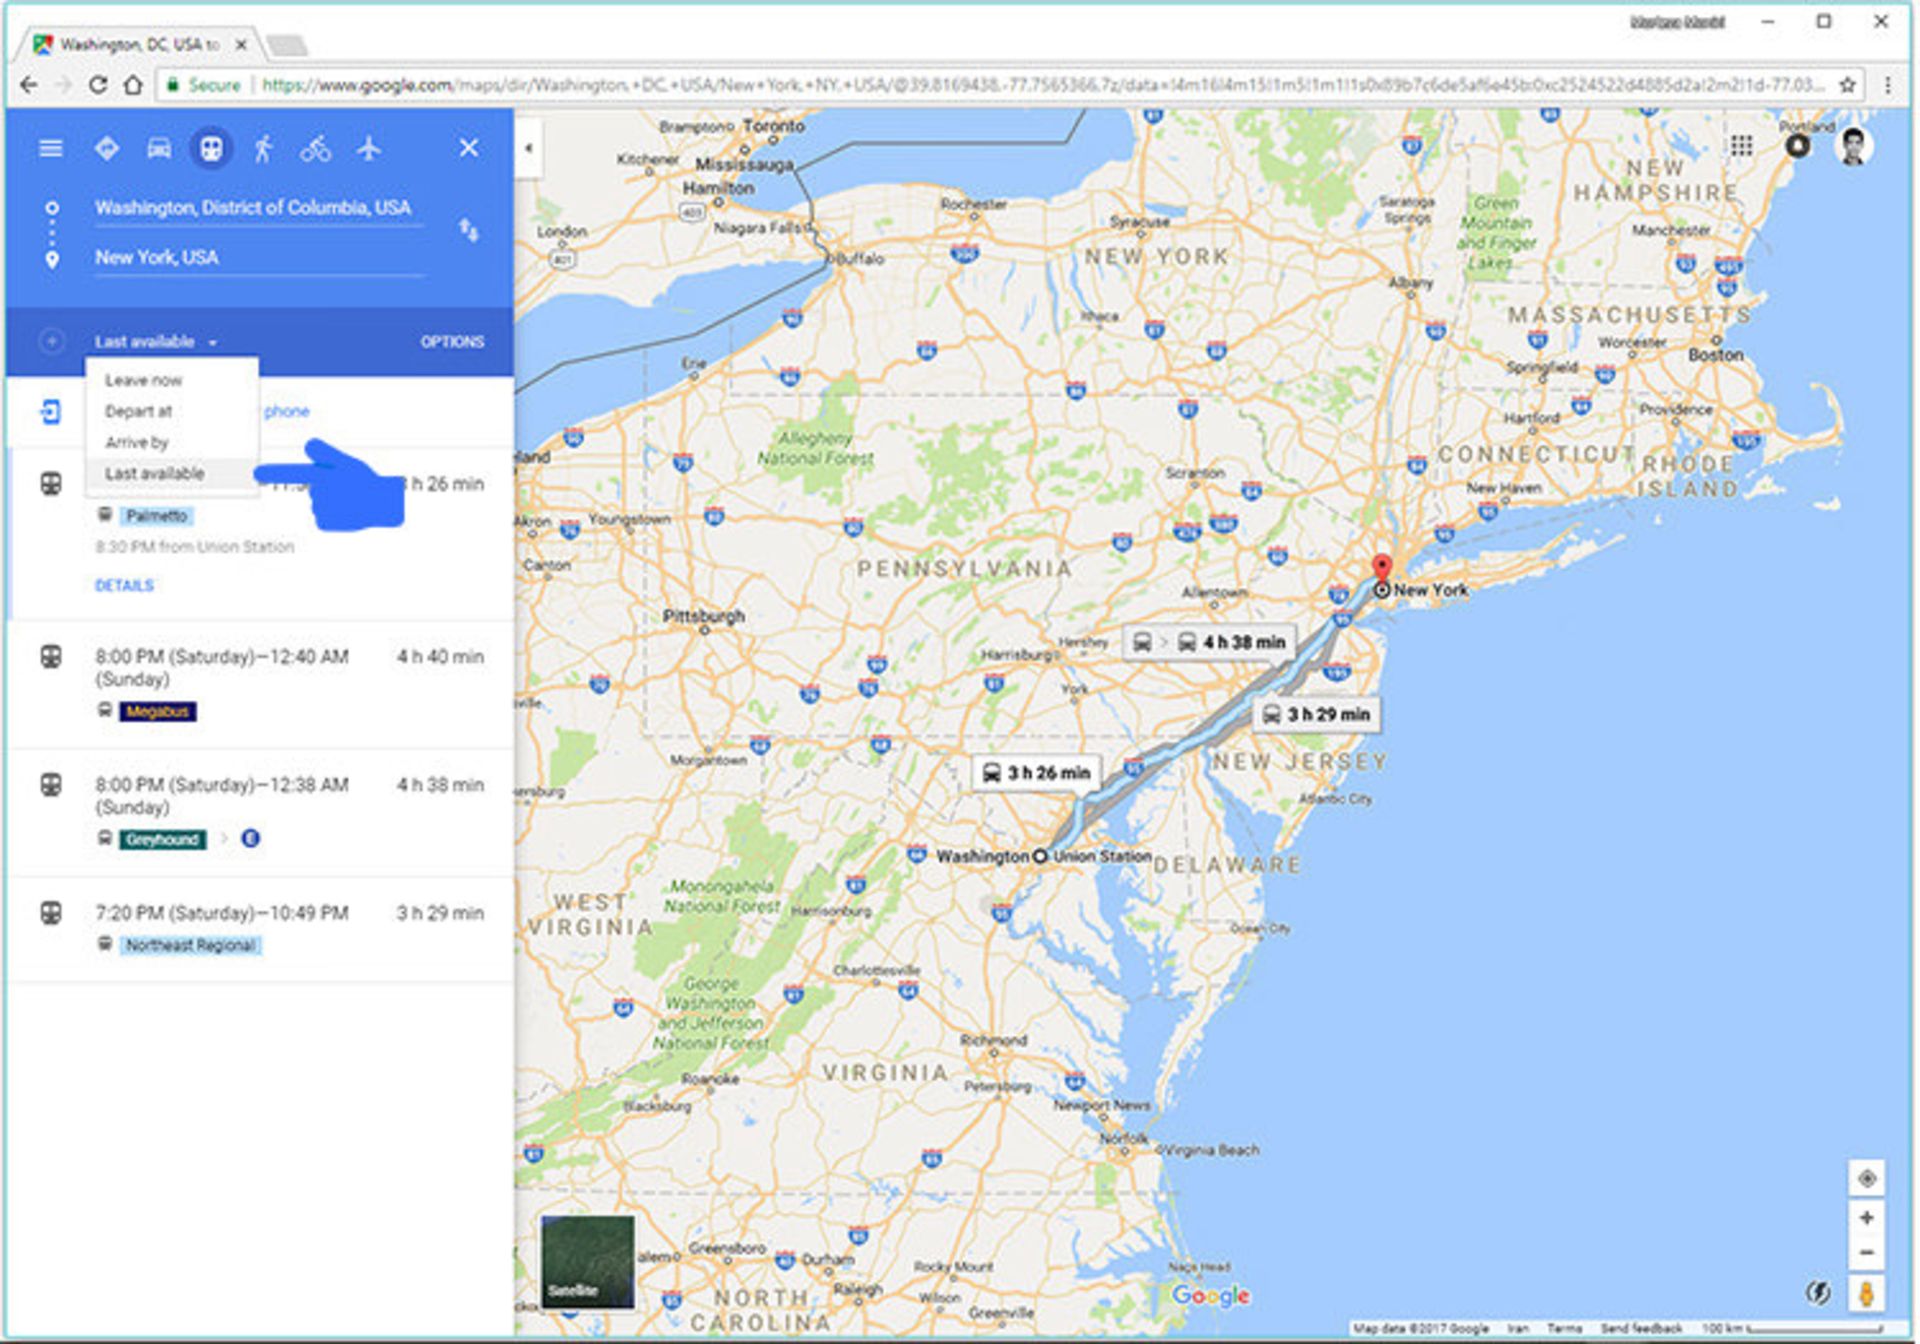Click the 100 km map scale
The width and height of the screenshot is (1920, 1344).
(x=1791, y=1329)
